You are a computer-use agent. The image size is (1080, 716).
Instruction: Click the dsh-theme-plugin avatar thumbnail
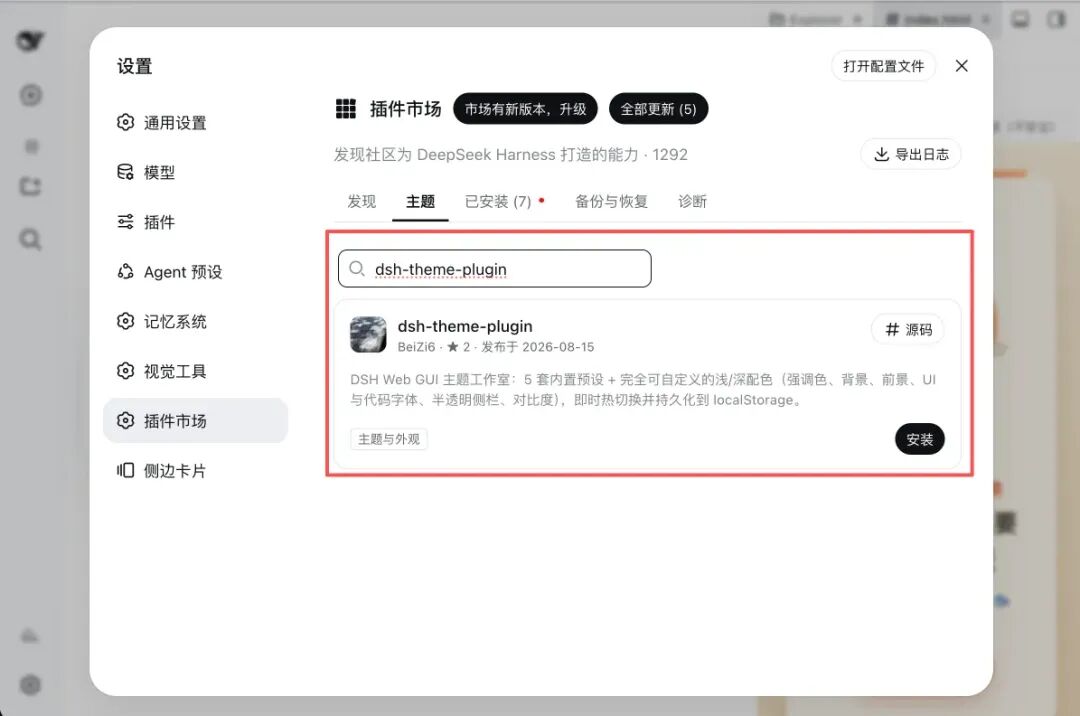368,335
